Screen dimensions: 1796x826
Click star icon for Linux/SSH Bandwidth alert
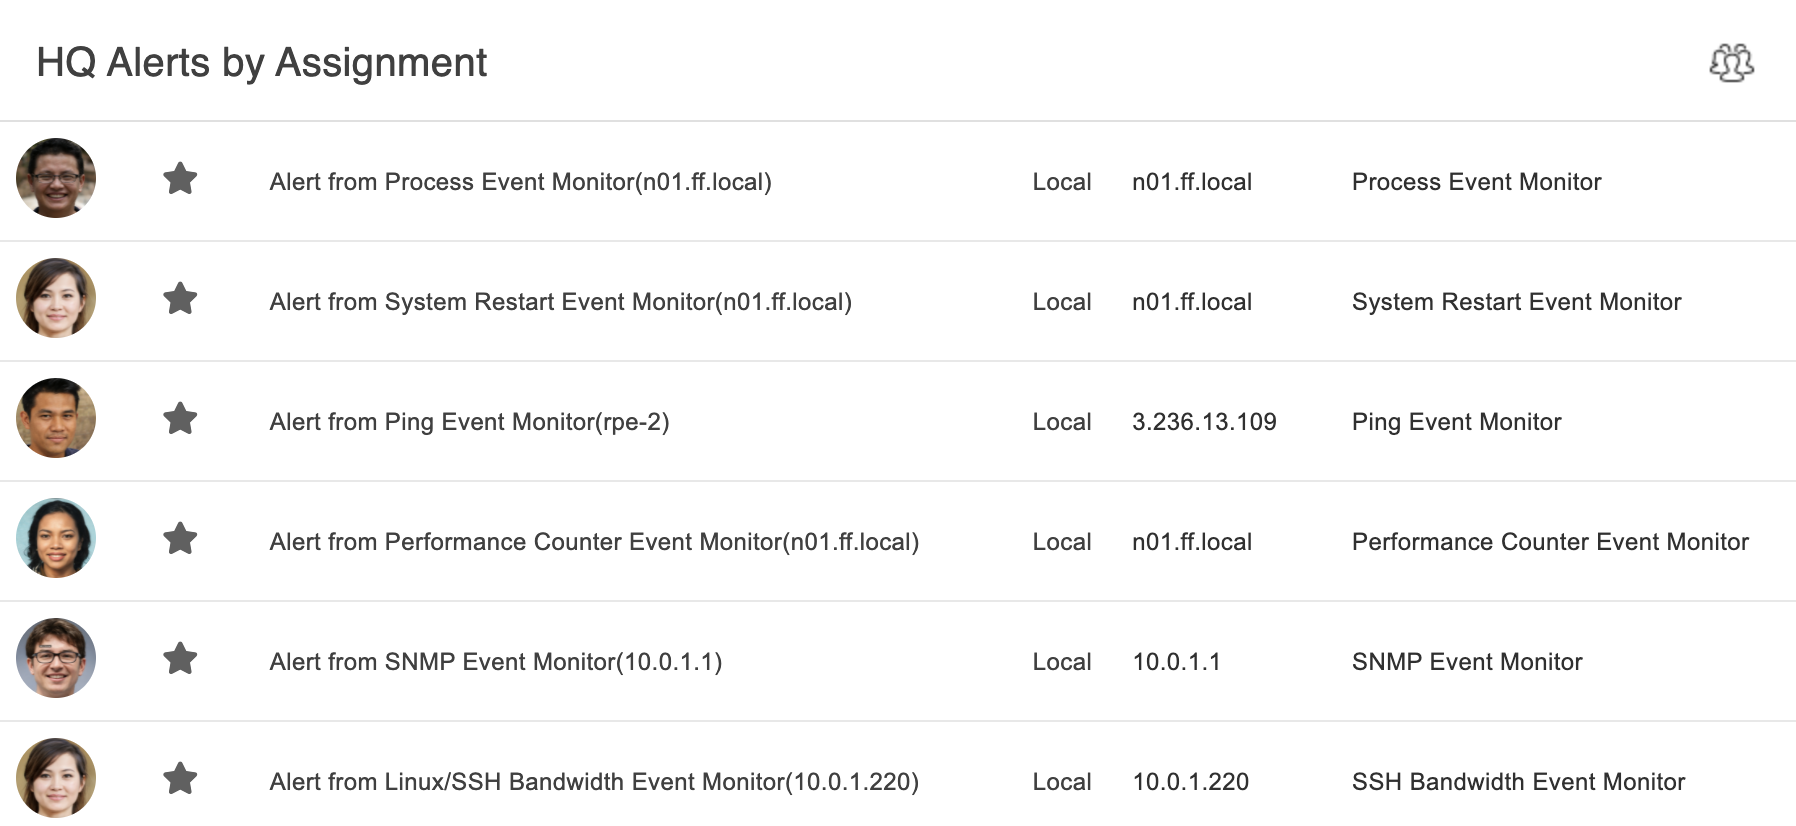click(180, 779)
